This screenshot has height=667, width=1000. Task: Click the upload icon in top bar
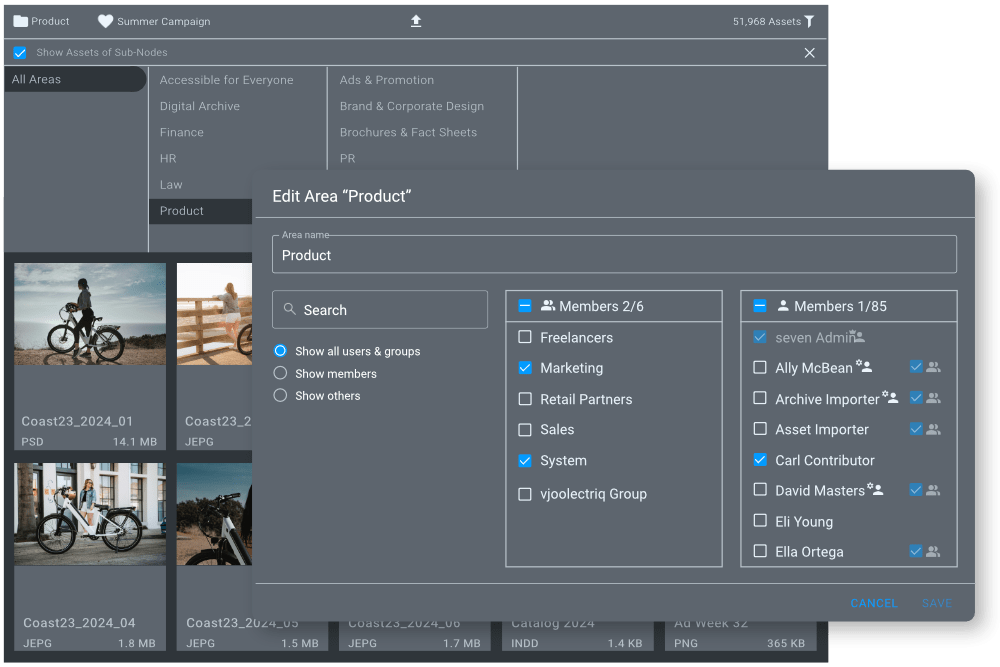(x=416, y=21)
